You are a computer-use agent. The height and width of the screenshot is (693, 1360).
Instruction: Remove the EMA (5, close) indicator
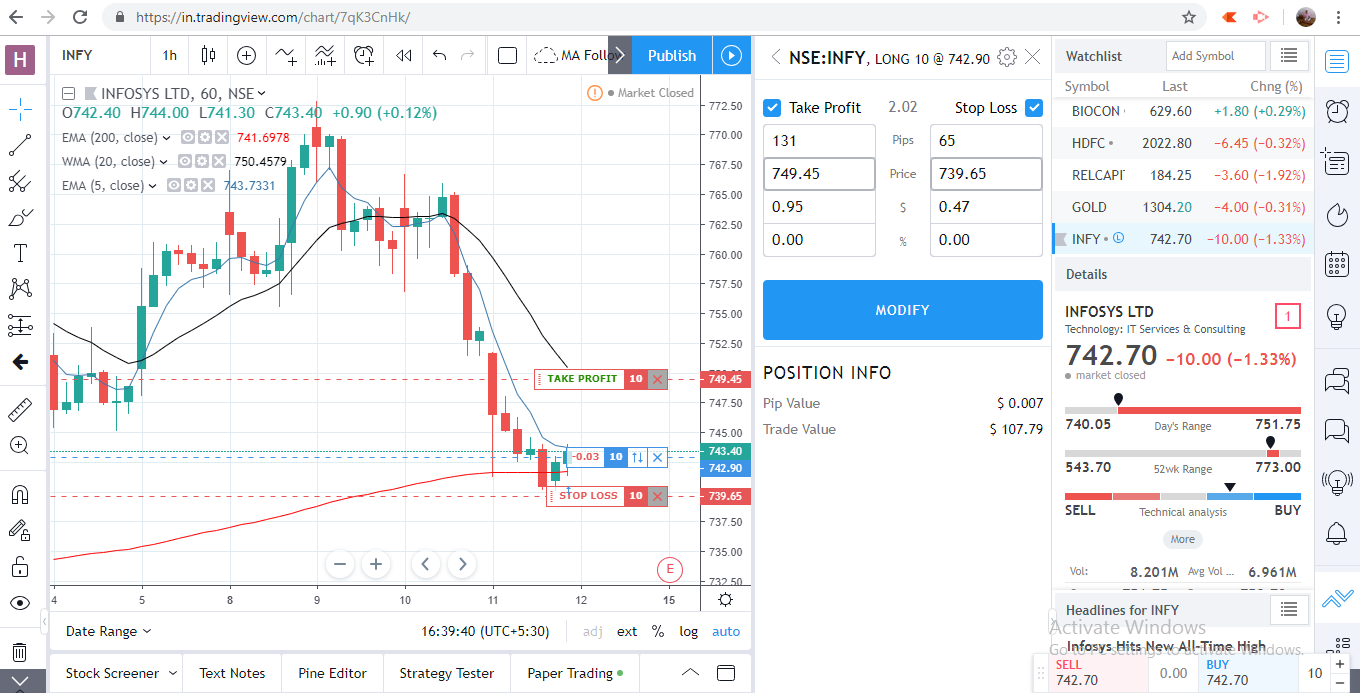[x=207, y=185]
